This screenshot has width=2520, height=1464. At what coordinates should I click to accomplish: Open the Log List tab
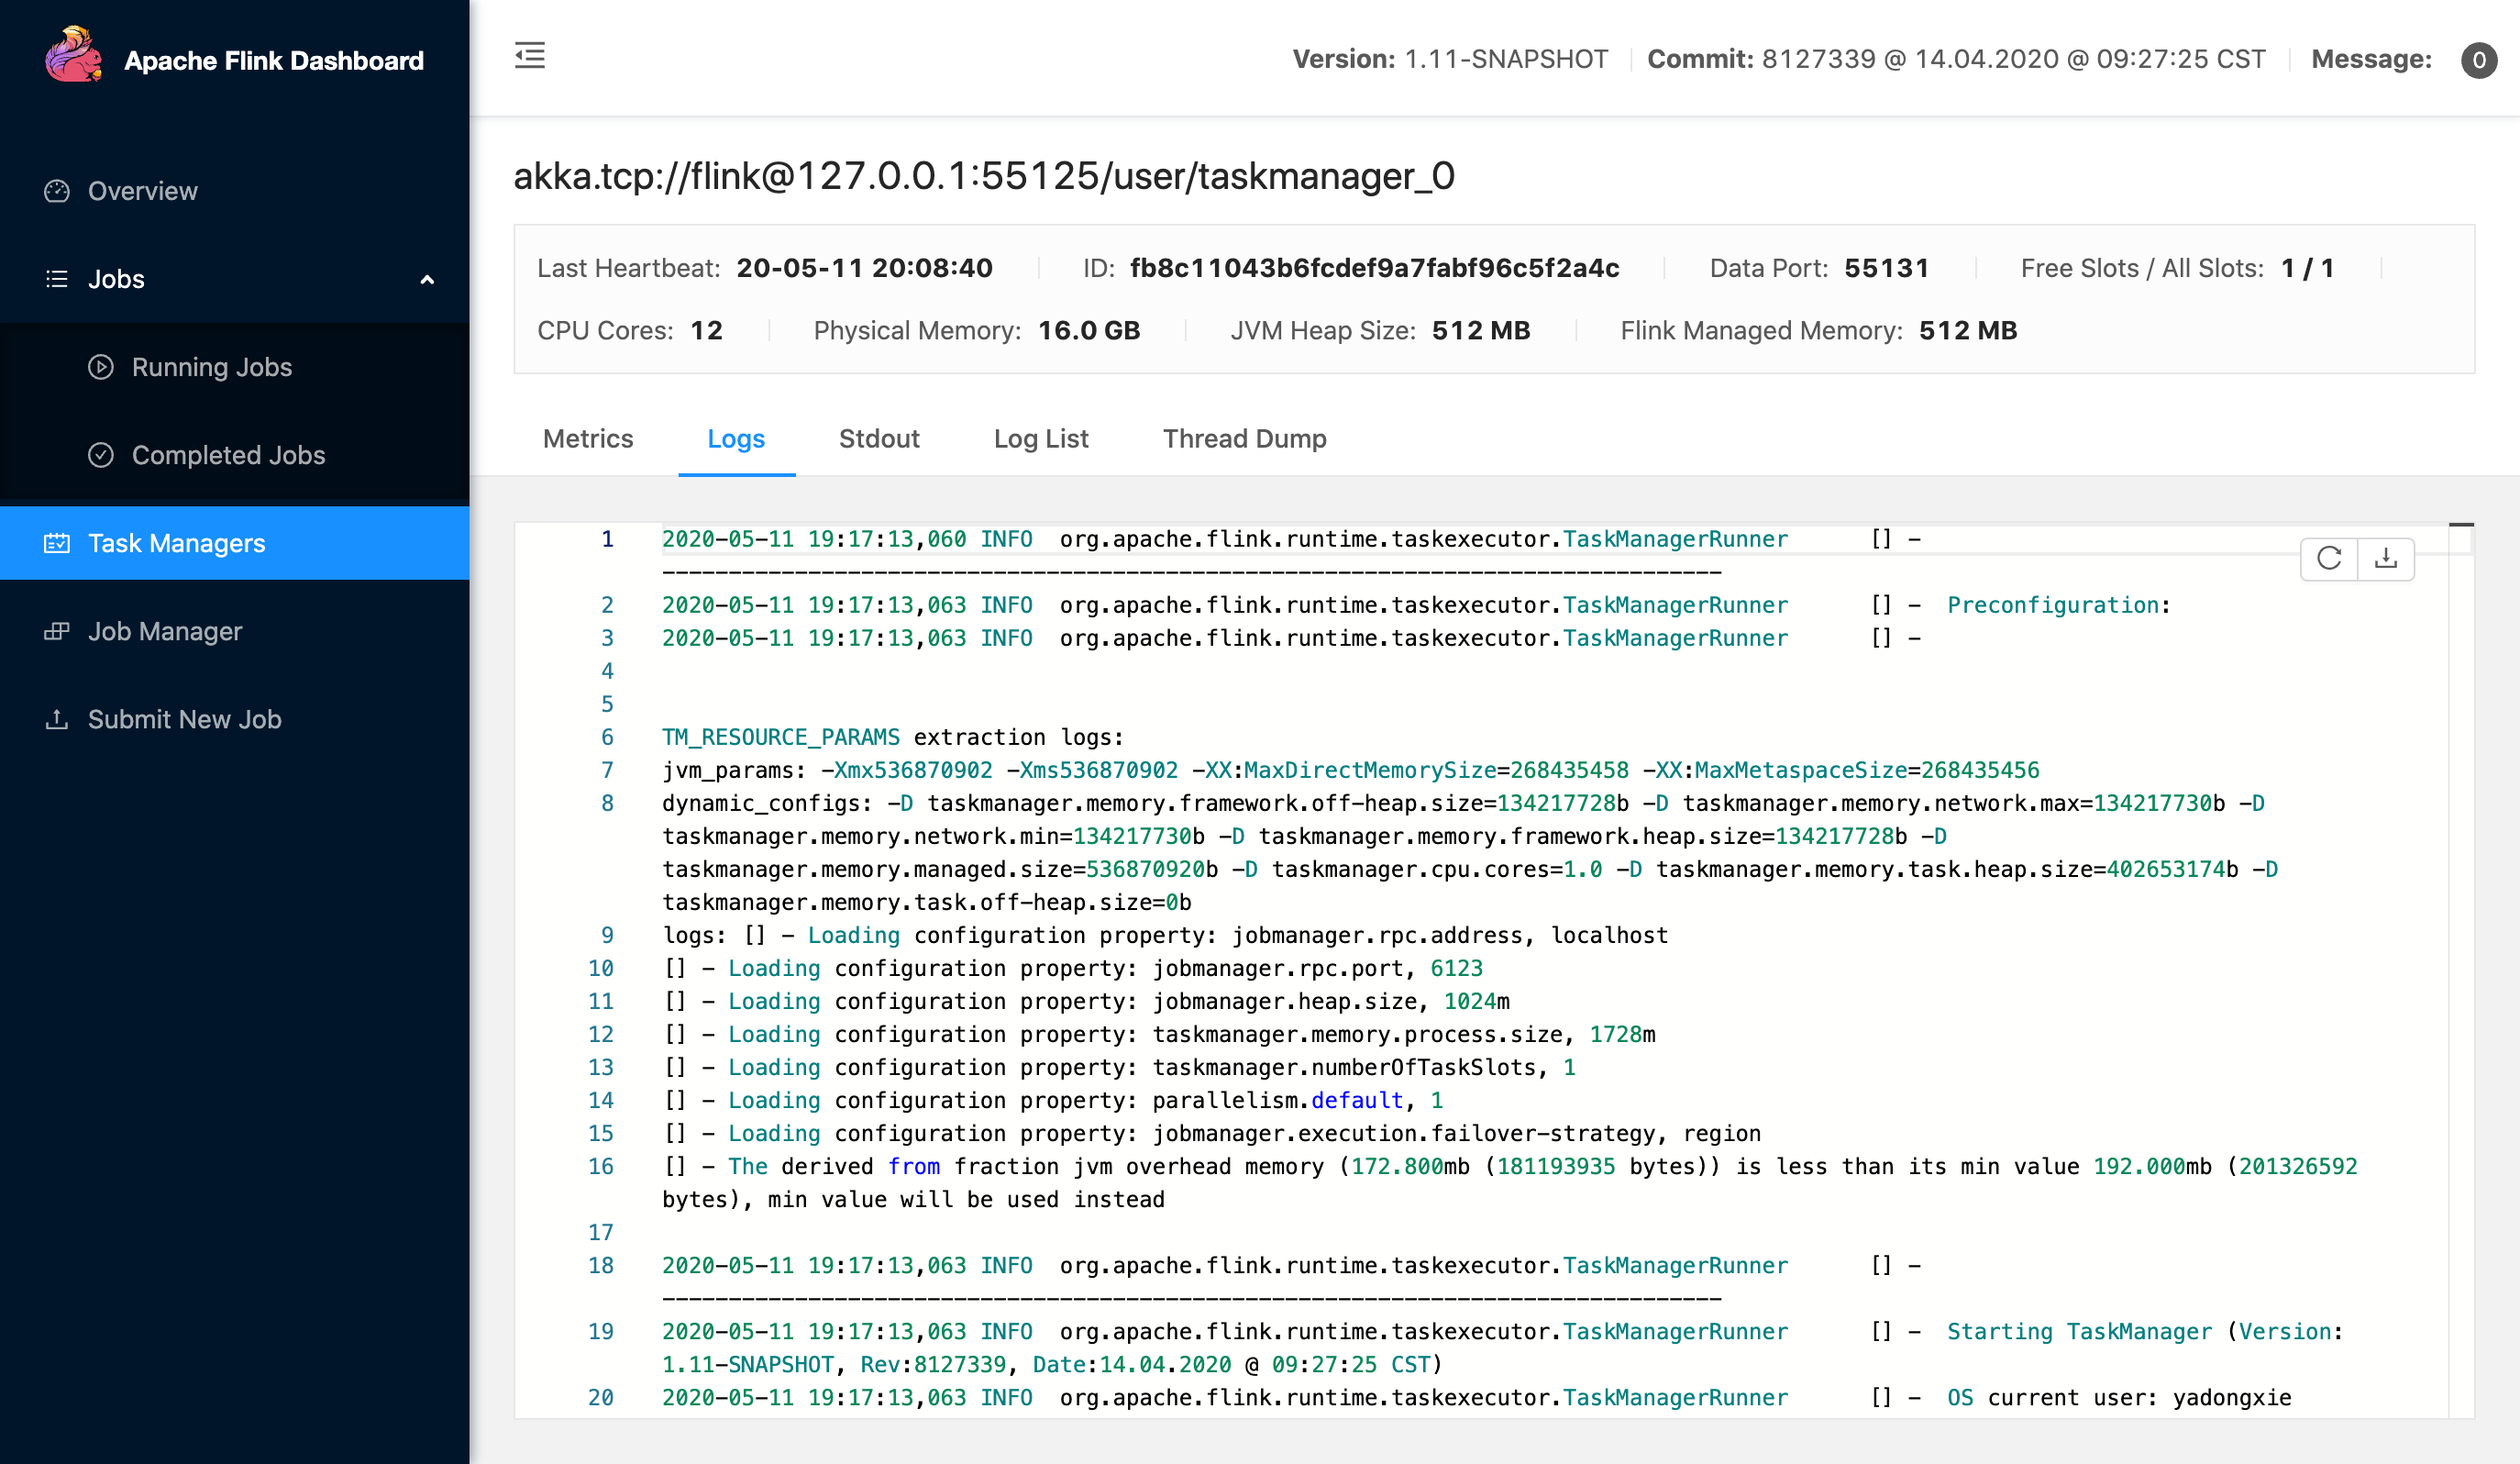1041,439
